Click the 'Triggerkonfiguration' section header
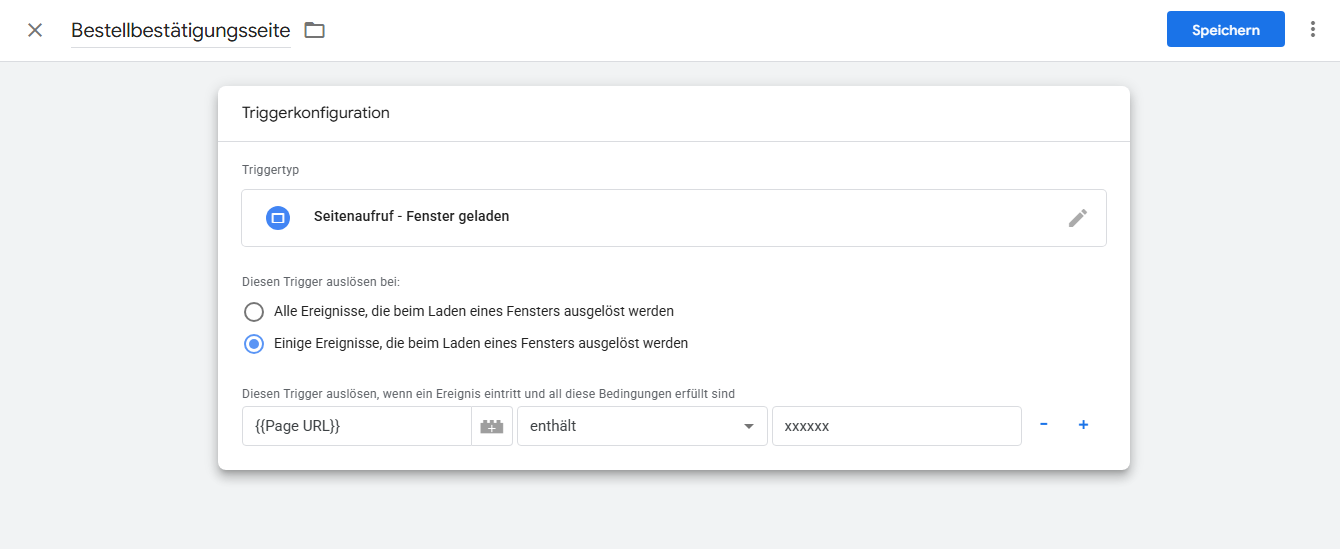The image size is (1340, 549). pyautogui.click(x=316, y=113)
